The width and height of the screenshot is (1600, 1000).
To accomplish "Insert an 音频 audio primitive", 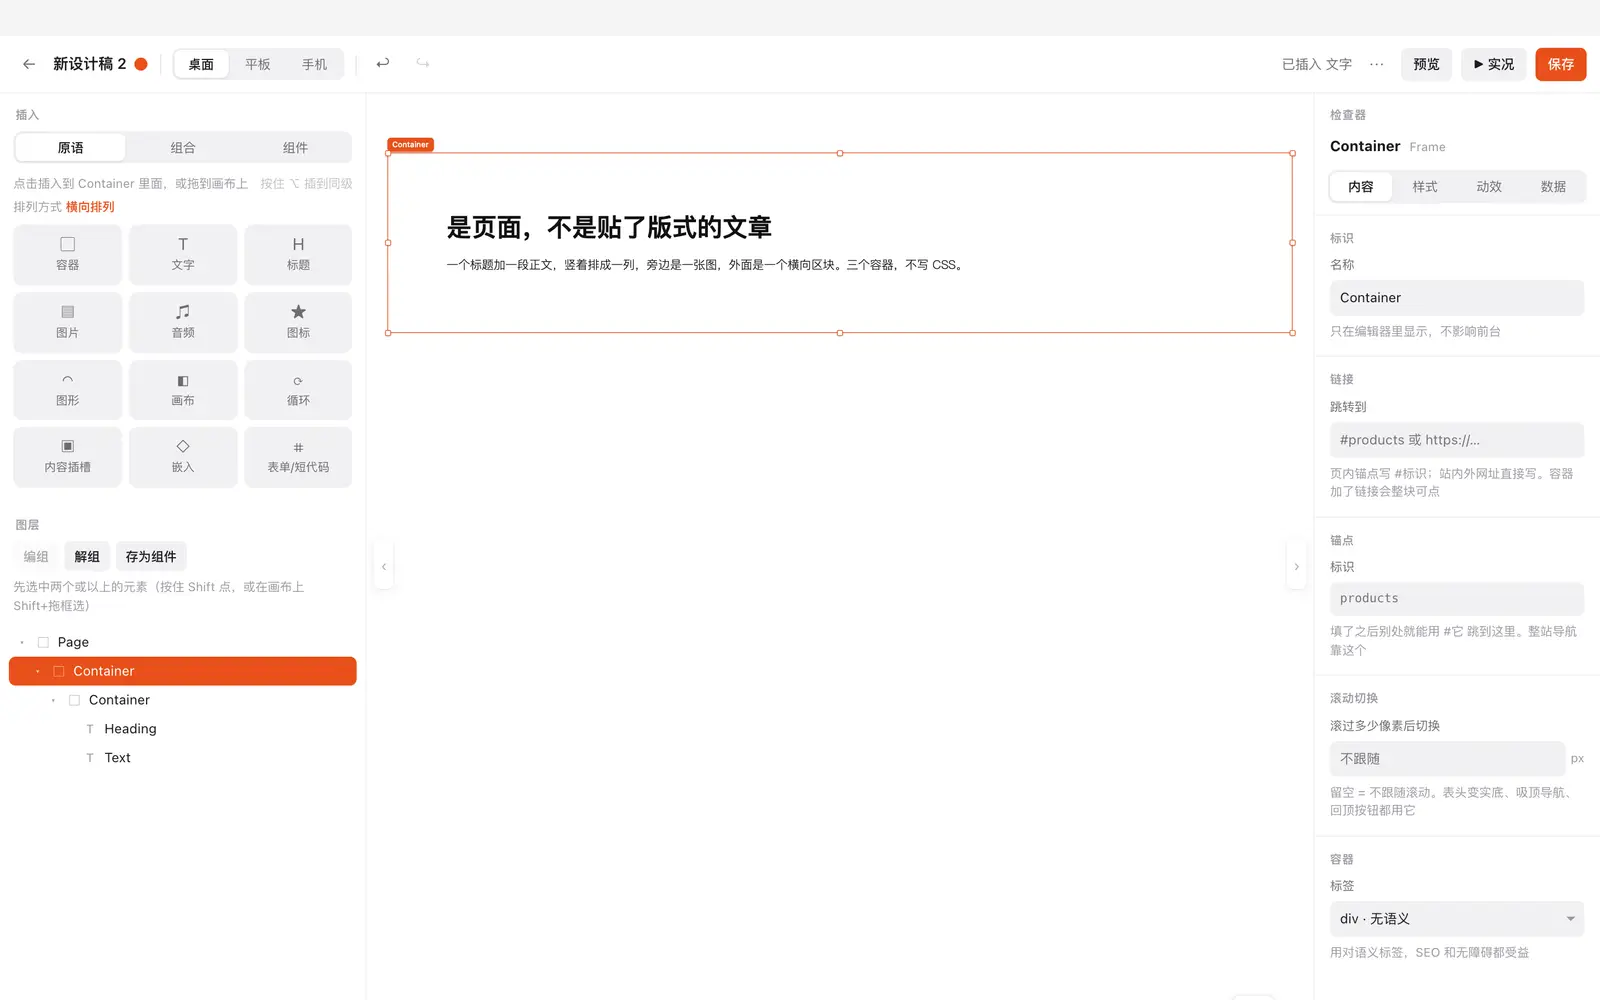I will coord(183,322).
